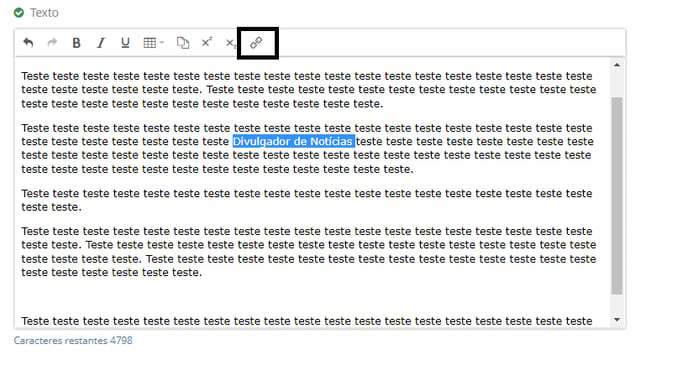Click the scrollbar down arrow
The height and width of the screenshot is (386, 688).
617,320
